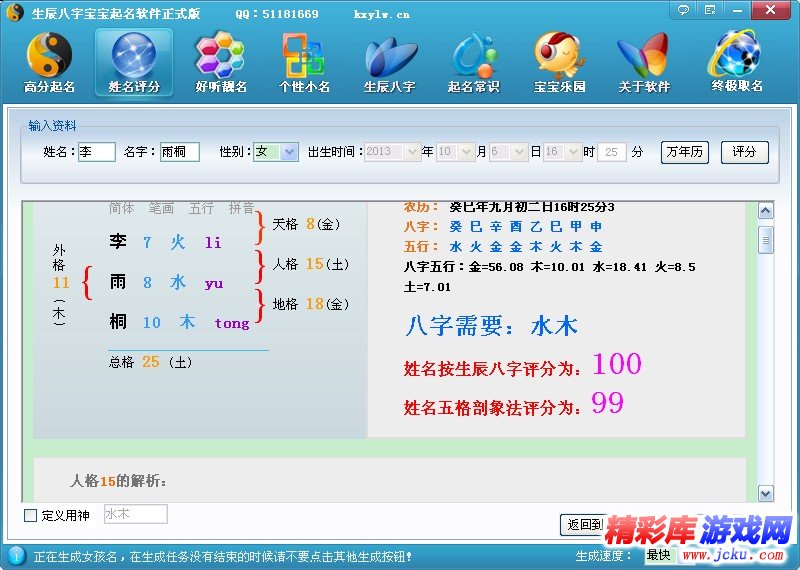The width and height of the screenshot is (800, 570).
Task: Click the scroll down arrow of results panel
Action: point(766,493)
